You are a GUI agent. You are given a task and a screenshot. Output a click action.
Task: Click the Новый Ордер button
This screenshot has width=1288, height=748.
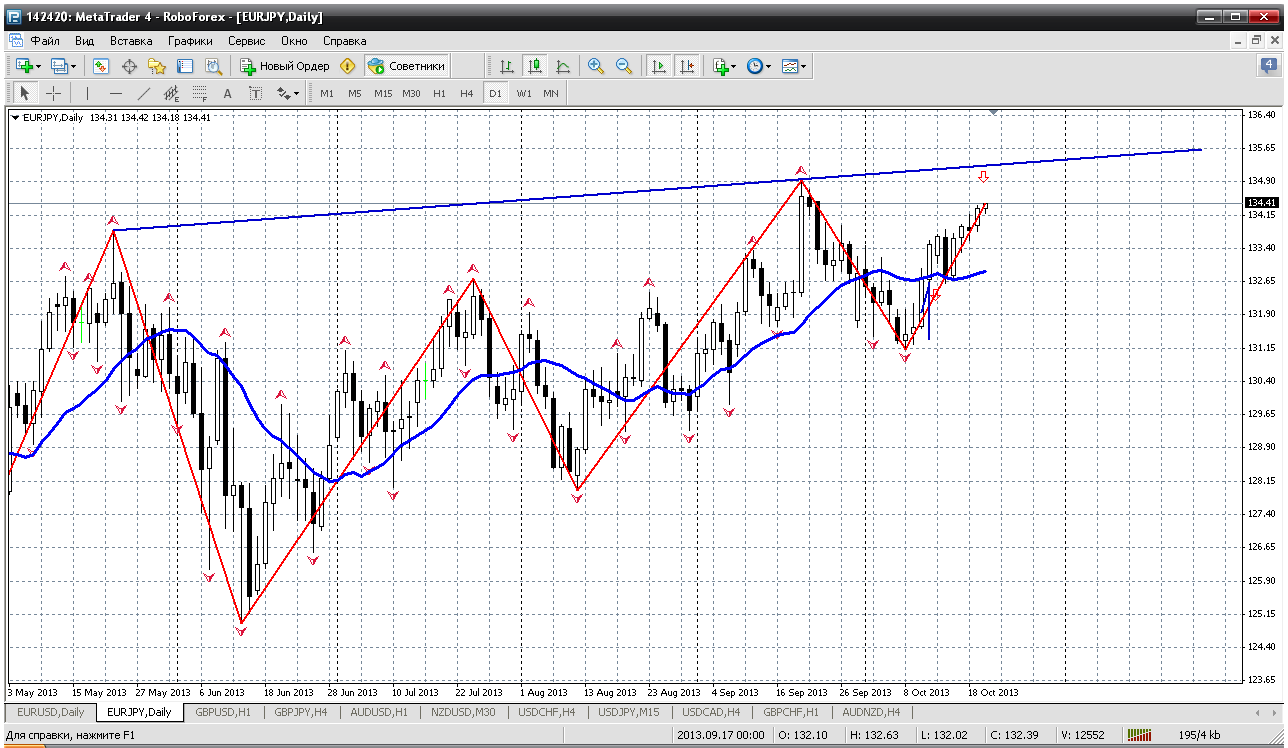285,66
